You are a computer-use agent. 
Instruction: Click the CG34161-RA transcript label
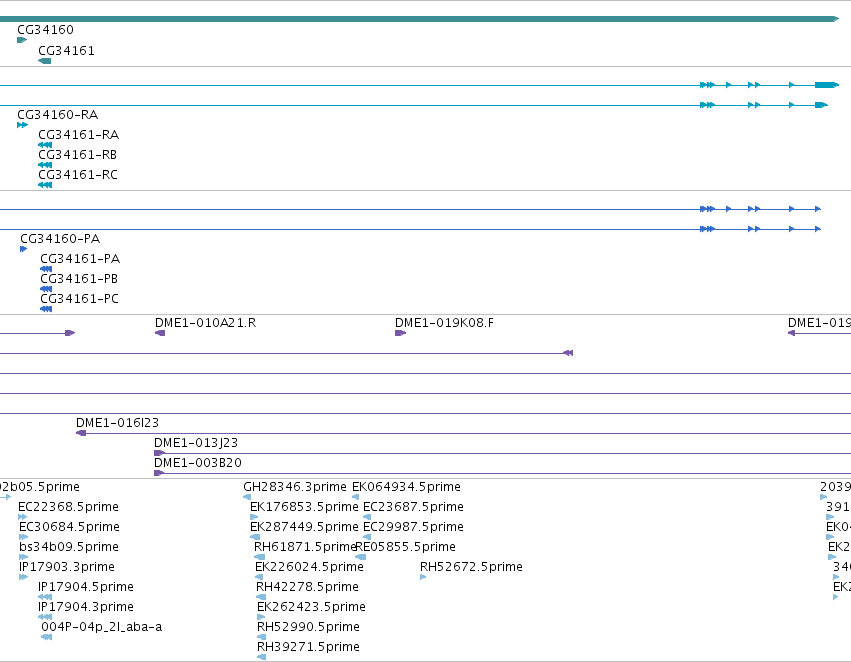(78, 135)
